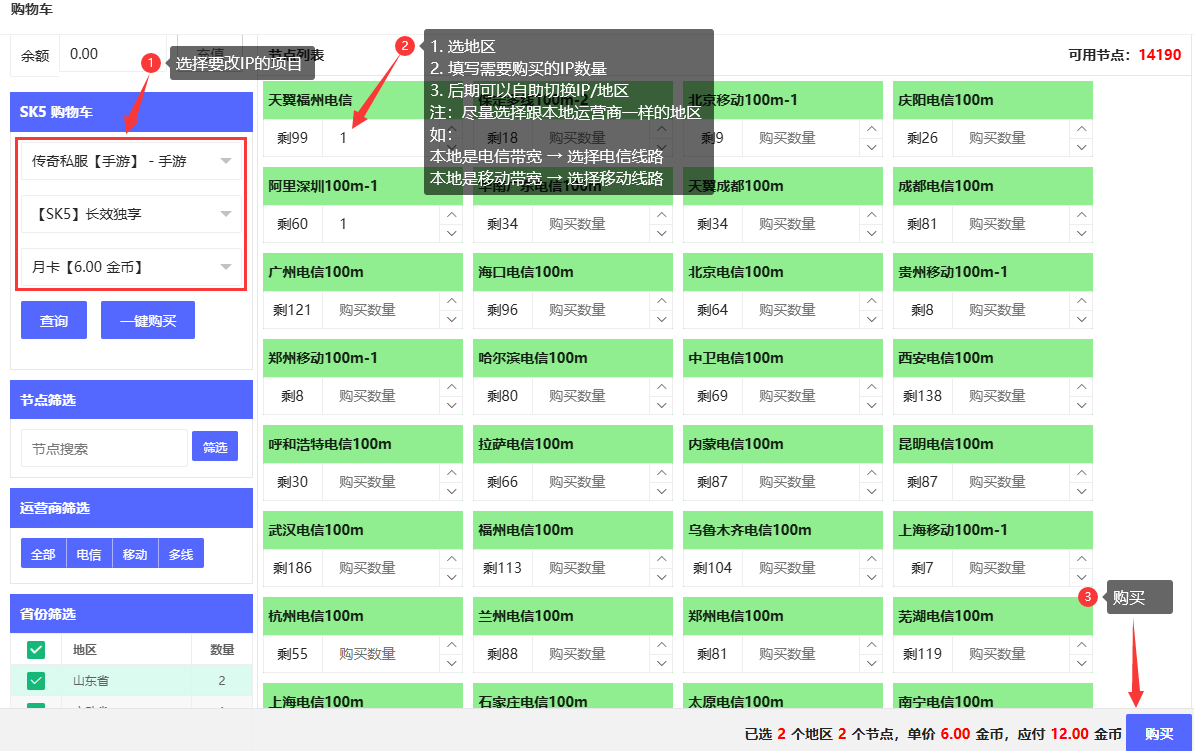1194x751 pixels.
Task: Check the province checkbox below 山东省
Action: click(x=35, y=706)
